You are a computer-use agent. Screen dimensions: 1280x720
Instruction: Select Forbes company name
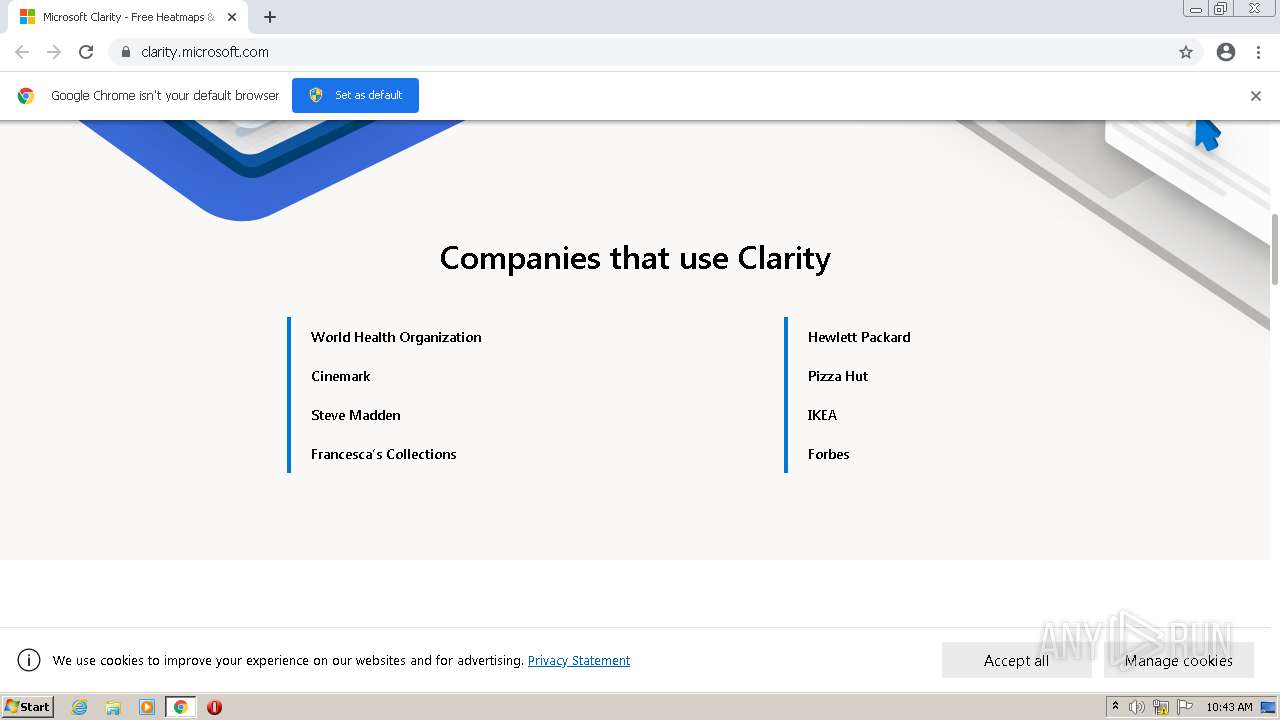[x=829, y=454]
